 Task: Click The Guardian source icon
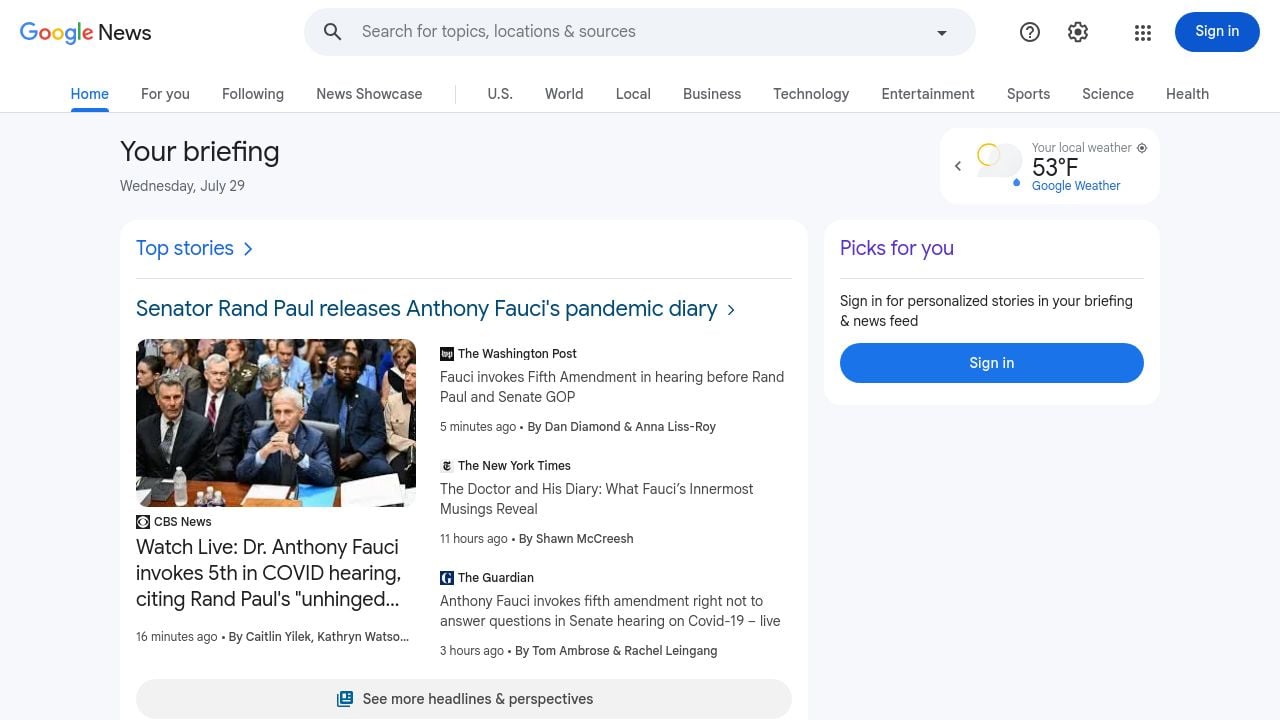coord(447,578)
